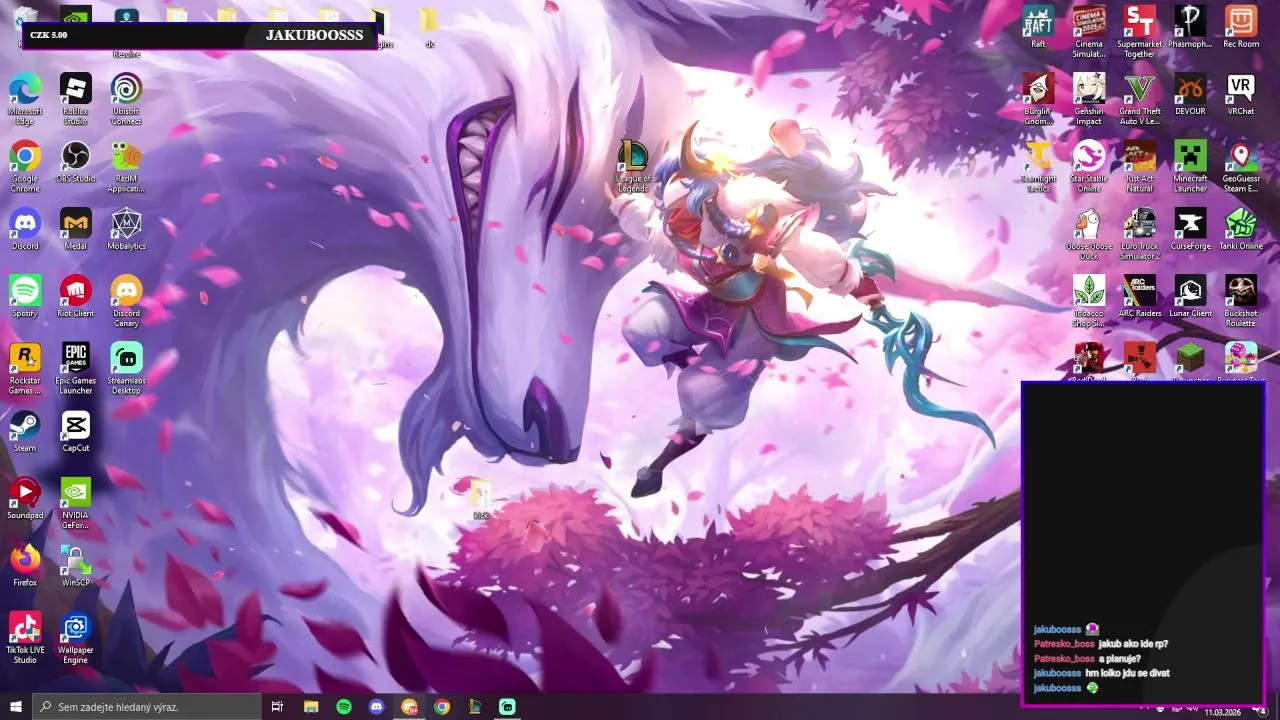
Task: Open the NVIDIA GeForce desktop shortcut
Action: point(76,502)
